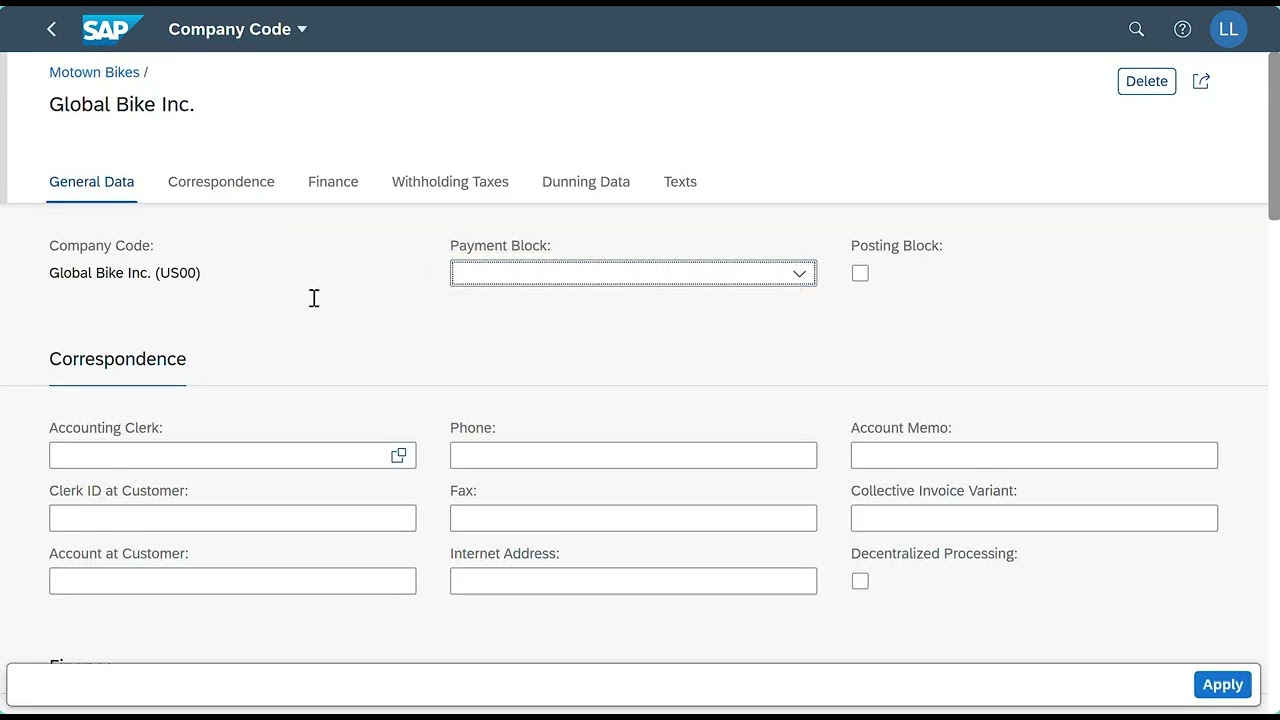Open the help question mark icon
1280x720 pixels.
click(1182, 29)
